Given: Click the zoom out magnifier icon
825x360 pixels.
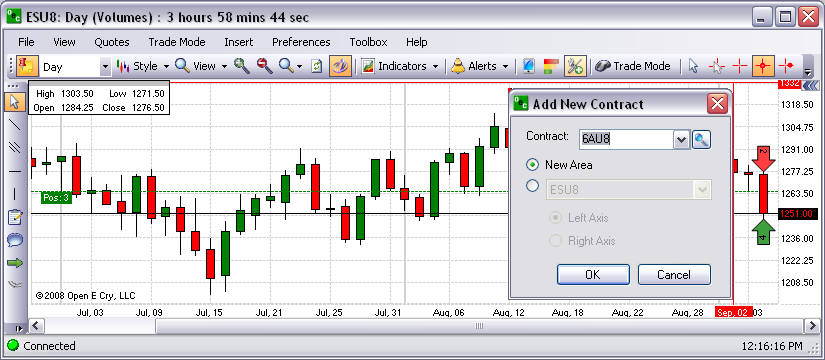Looking at the screenshot, I should [265, 66].
